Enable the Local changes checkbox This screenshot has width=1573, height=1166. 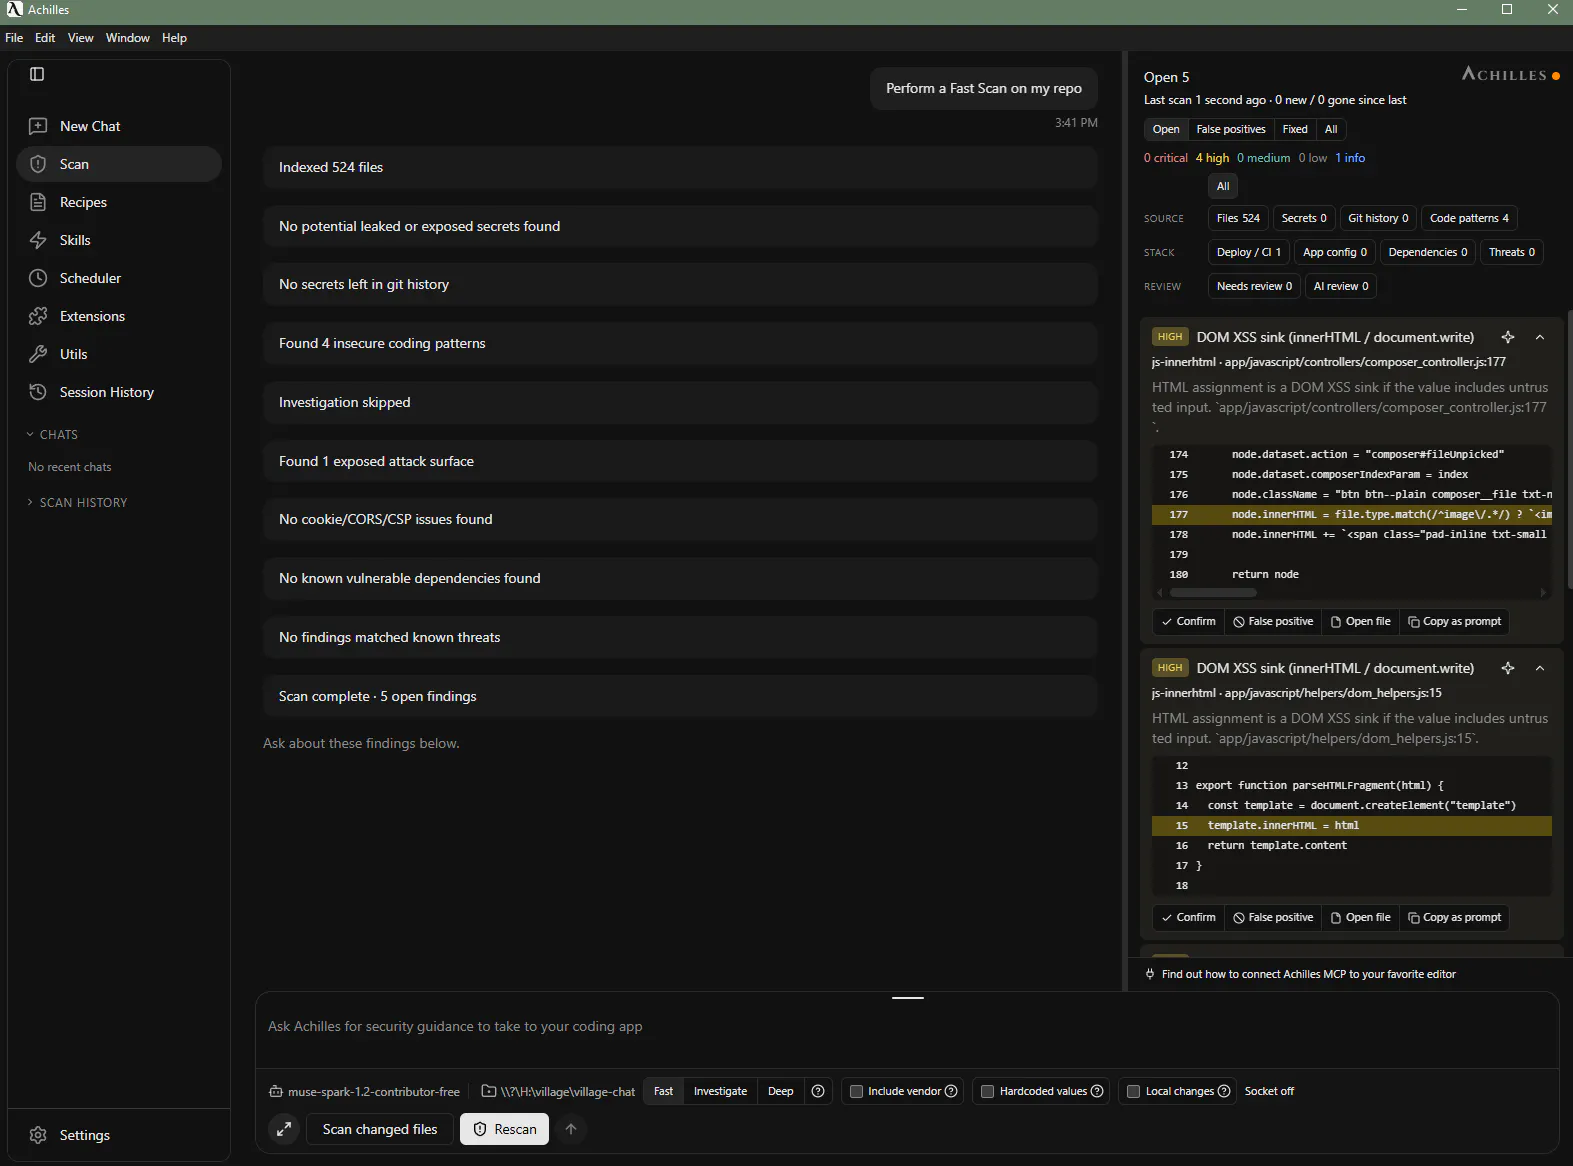(x=1133, y=1091)
